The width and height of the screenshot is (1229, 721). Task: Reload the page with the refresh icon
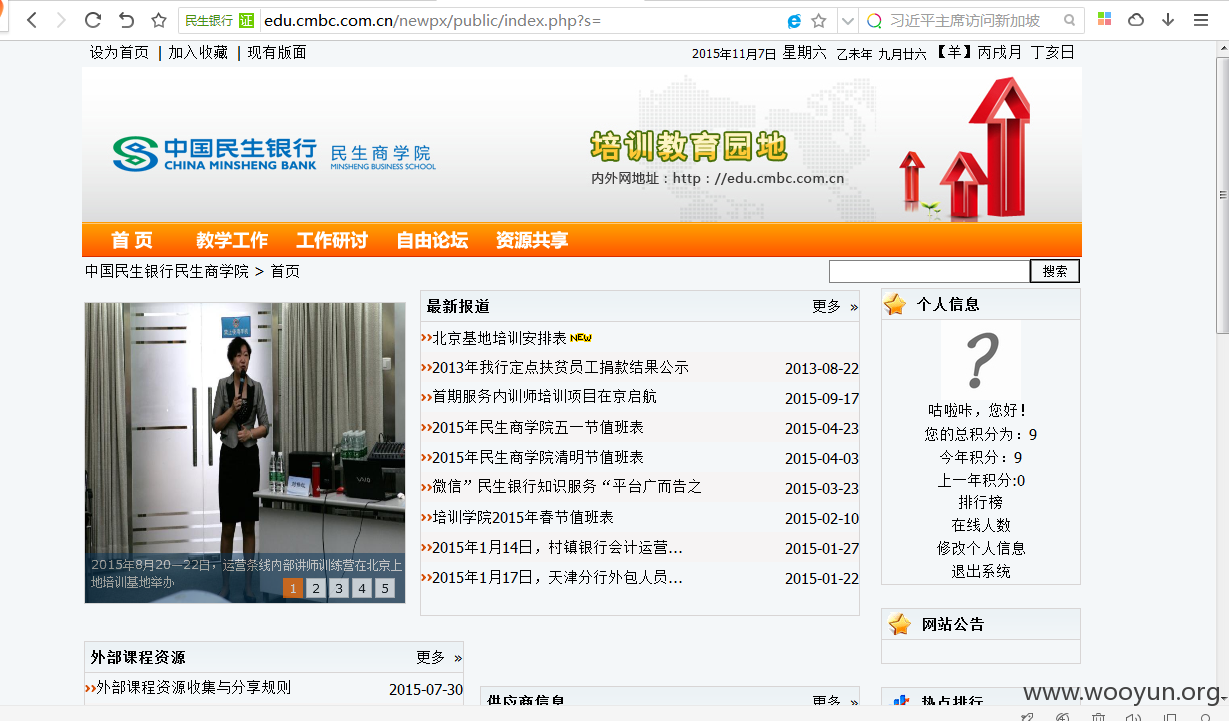[93, 20]
